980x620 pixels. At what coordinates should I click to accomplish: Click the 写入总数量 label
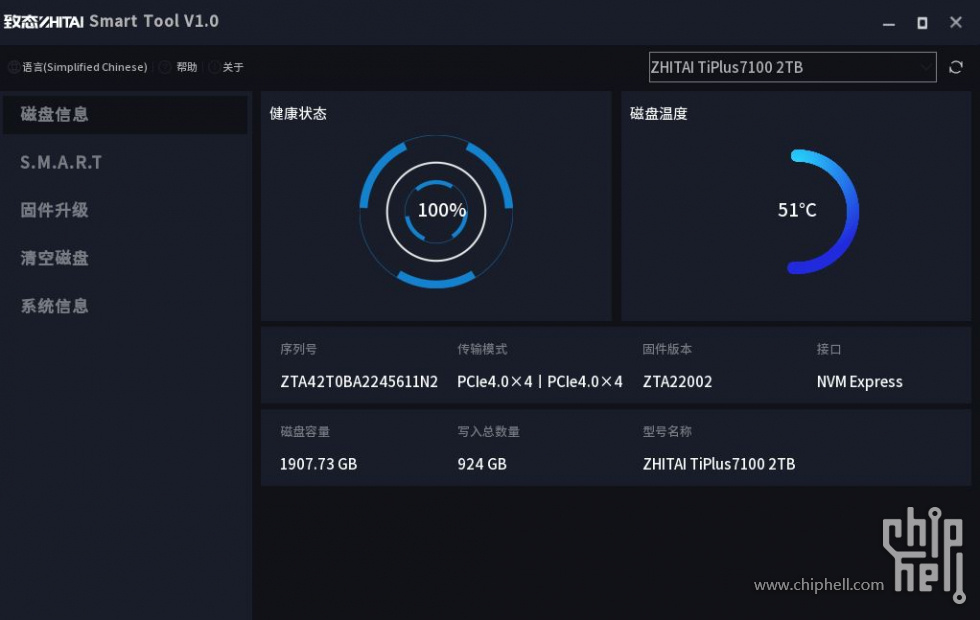(x=488, y=431)
